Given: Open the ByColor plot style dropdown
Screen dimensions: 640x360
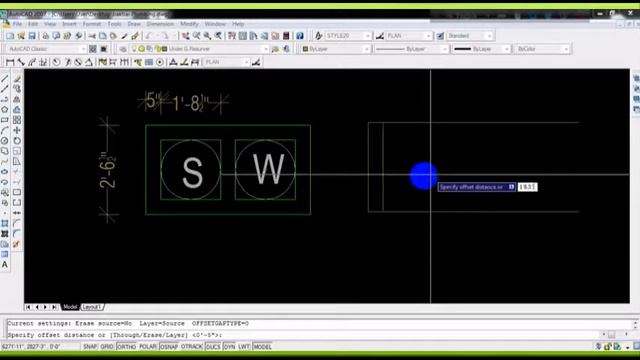Looking at the screenshot, I should tap(542, 49).
